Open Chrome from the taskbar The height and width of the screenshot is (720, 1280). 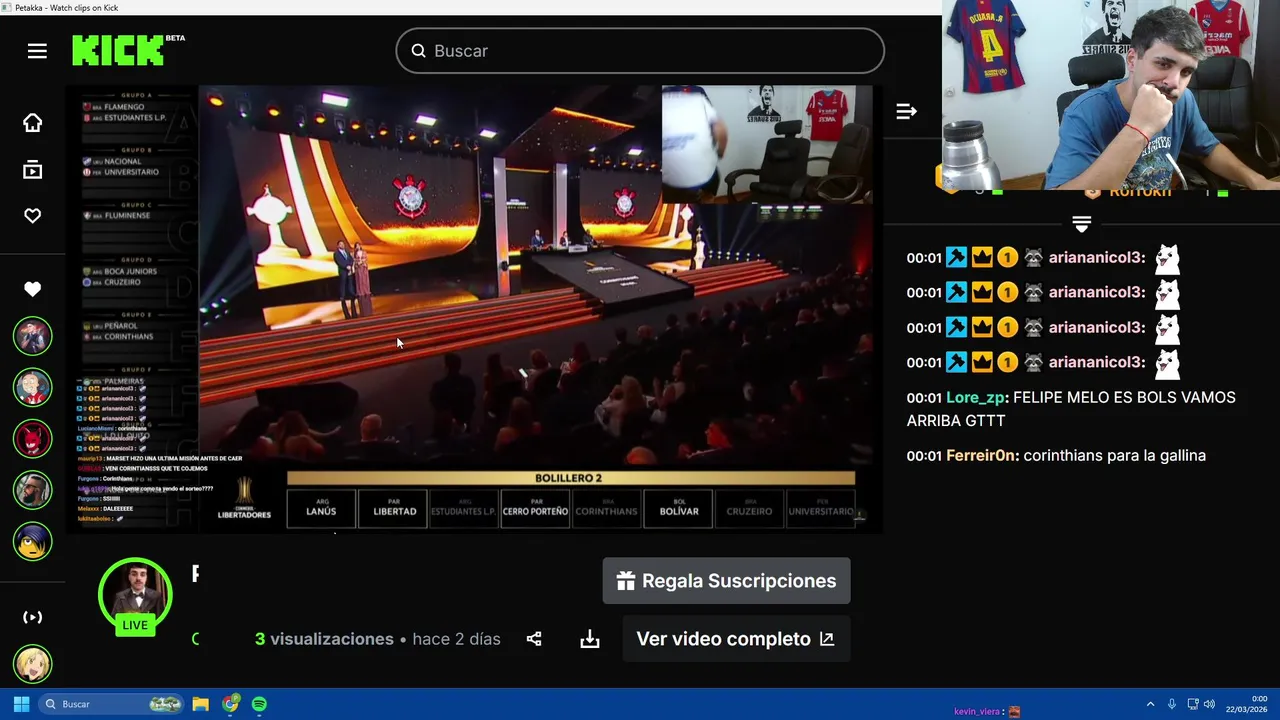coord(231,704)
